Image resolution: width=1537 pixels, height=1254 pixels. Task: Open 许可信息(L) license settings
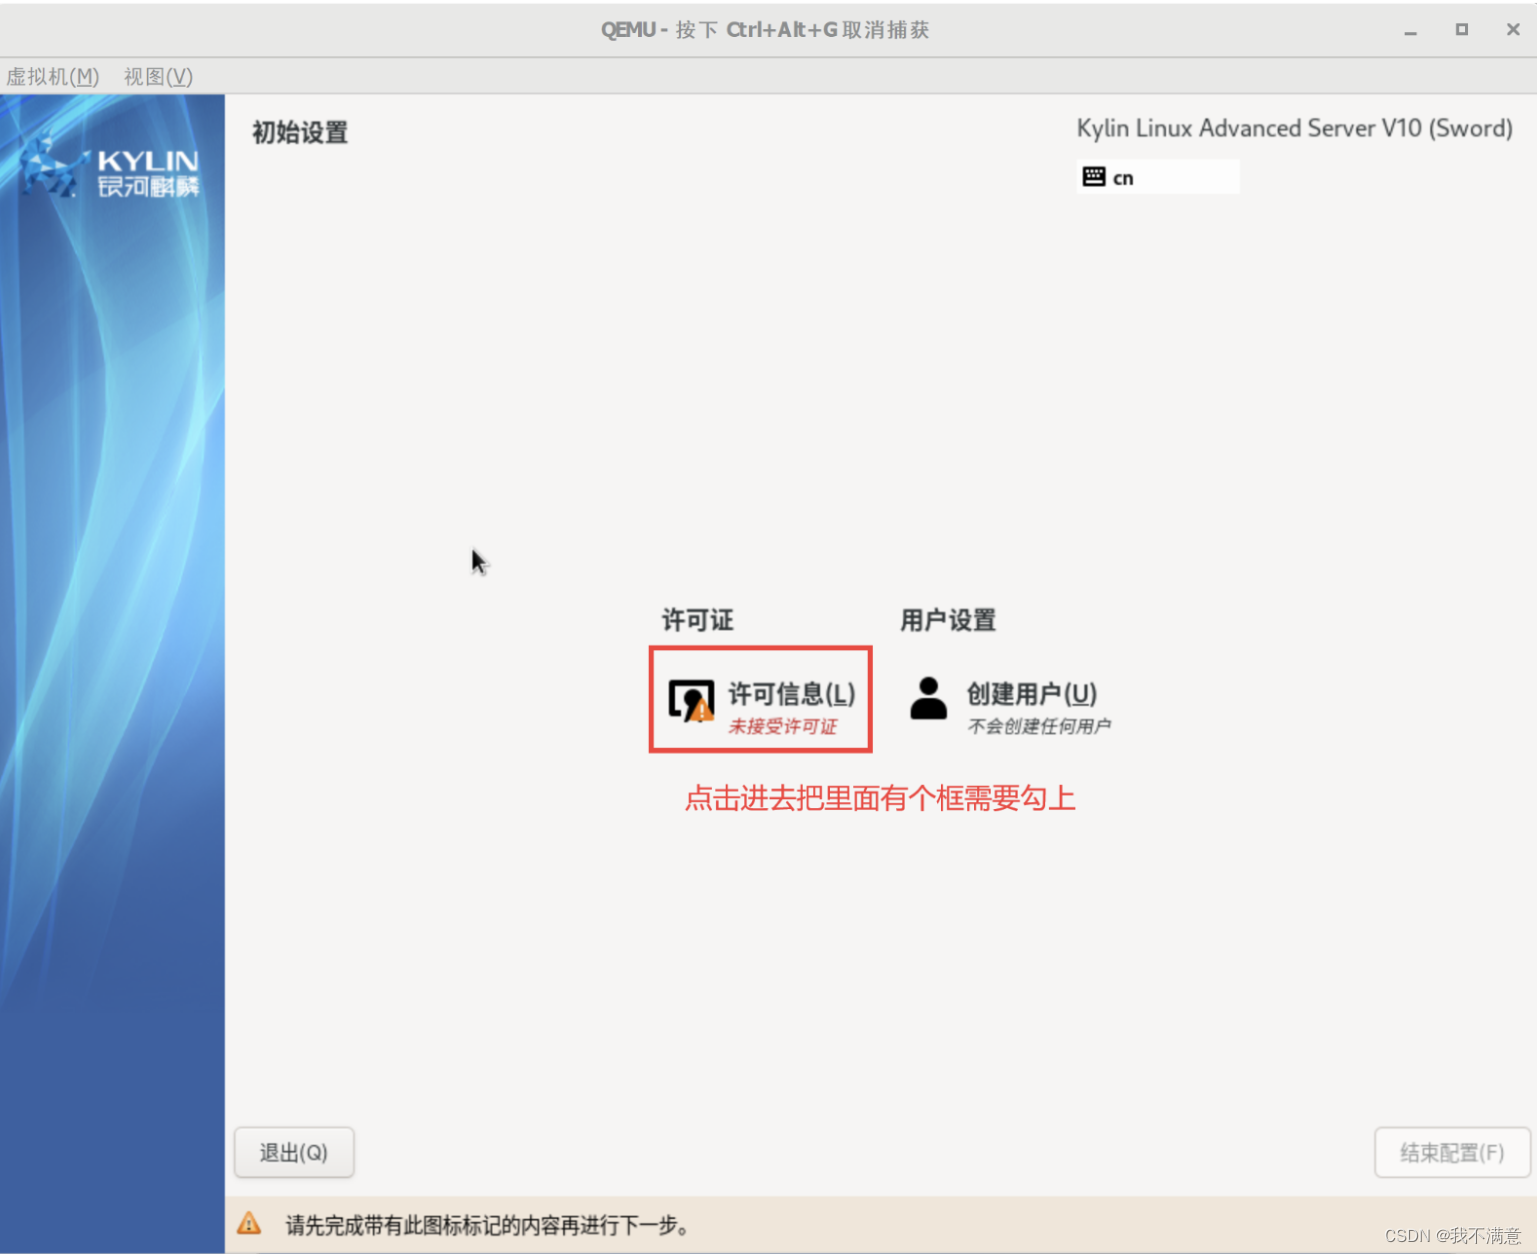pos(762,700)
